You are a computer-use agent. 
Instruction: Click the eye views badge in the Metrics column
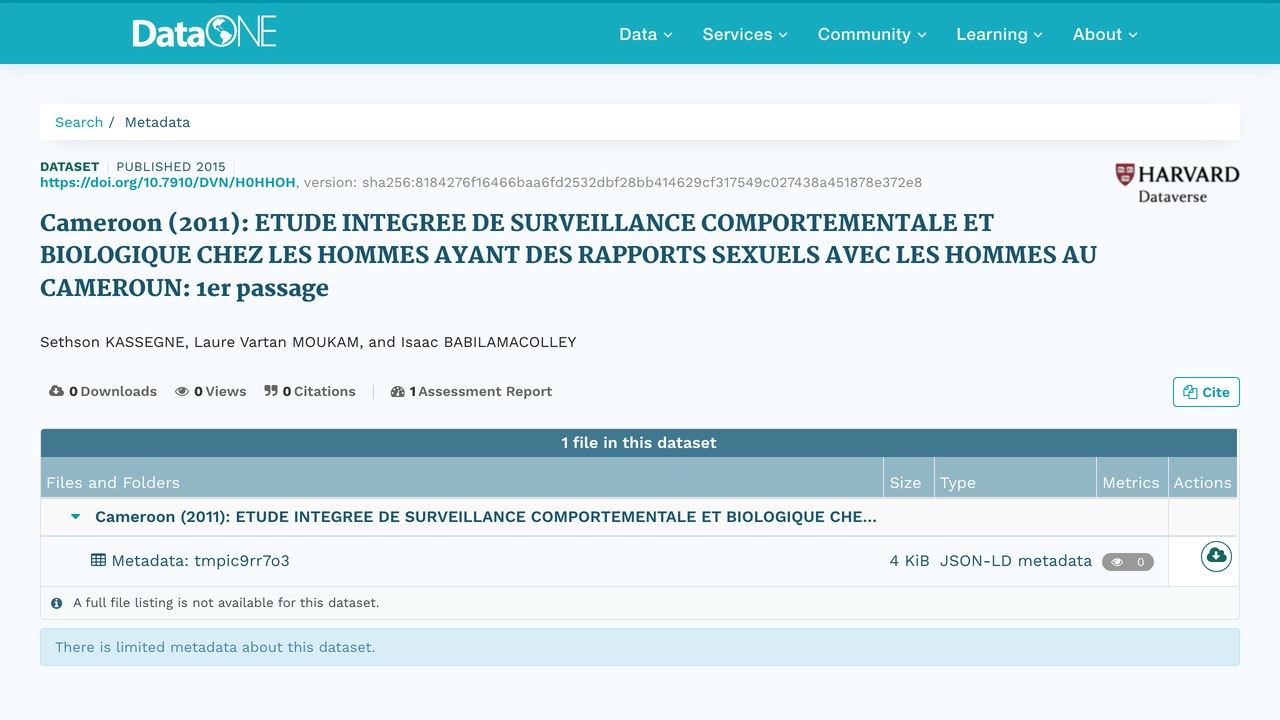(x=1127, y=562)
